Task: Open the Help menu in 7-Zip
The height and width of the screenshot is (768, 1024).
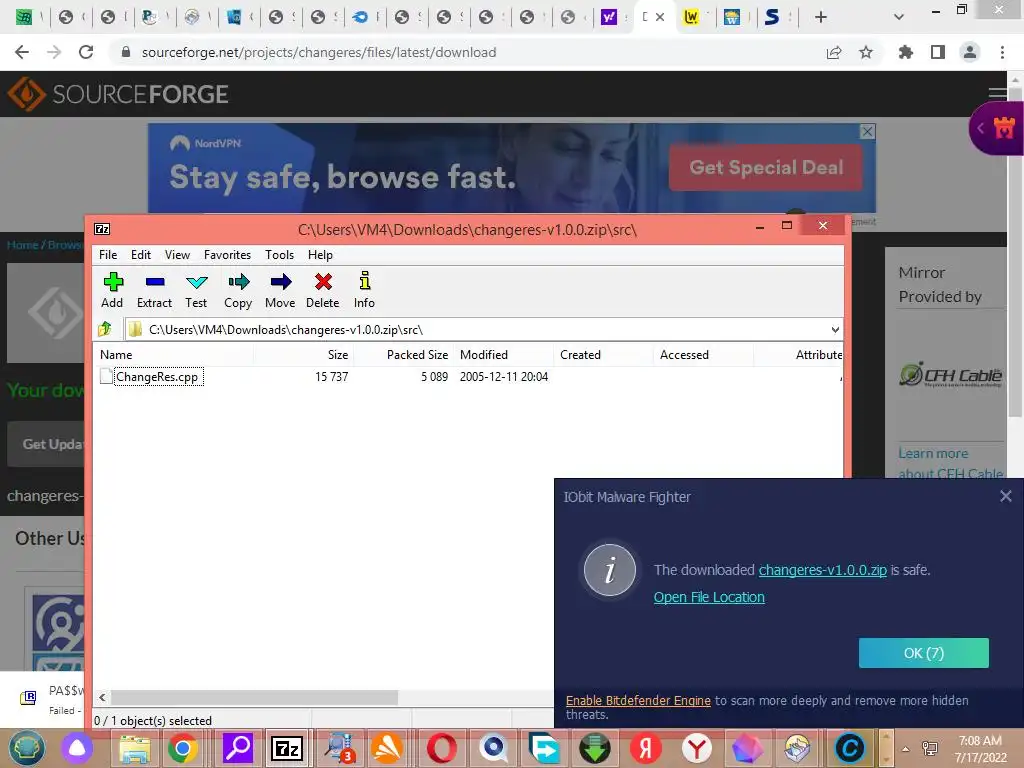Action: (x=320, y=255)
